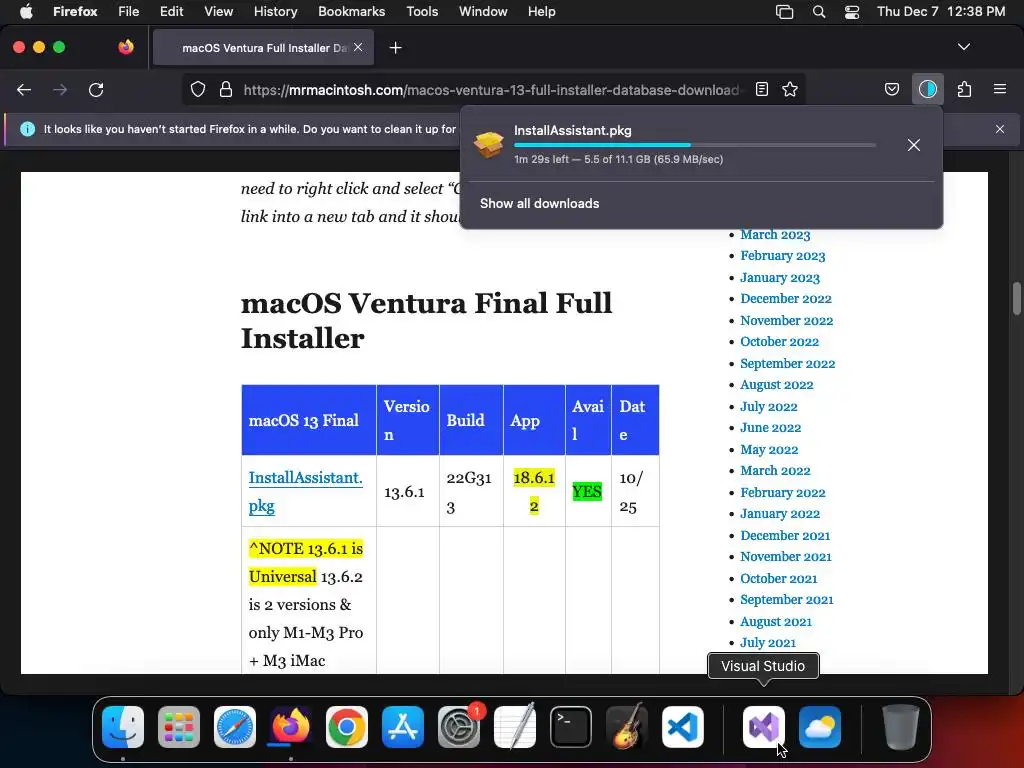Open the downloads panel toolbar button

(x=927, y=89)
